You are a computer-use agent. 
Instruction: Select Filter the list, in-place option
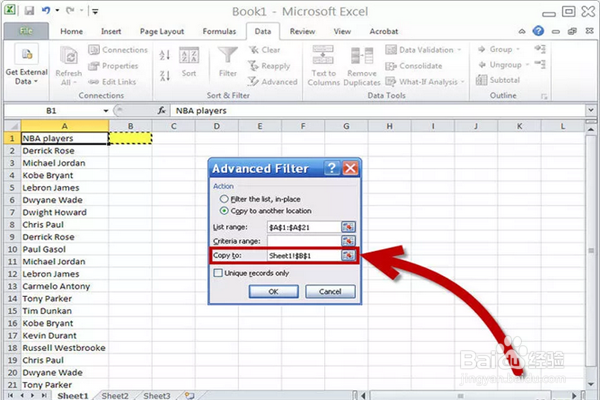click(x=224, y=199)
